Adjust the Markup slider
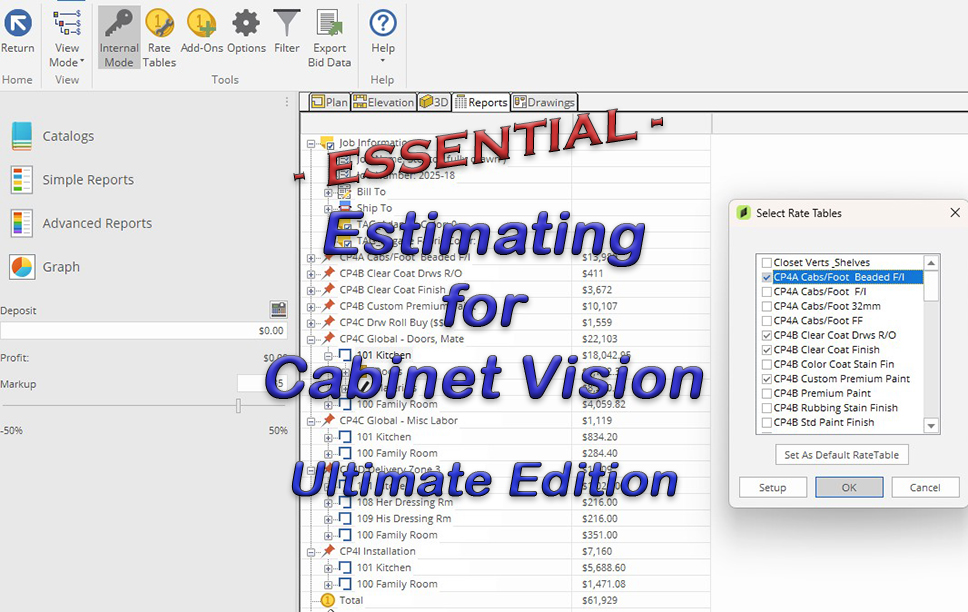 240,406
